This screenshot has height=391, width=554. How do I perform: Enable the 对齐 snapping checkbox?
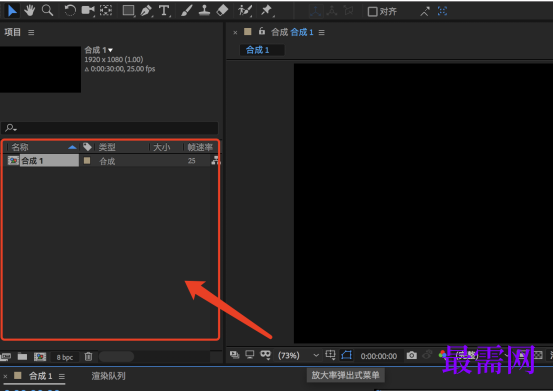point(372,12)
